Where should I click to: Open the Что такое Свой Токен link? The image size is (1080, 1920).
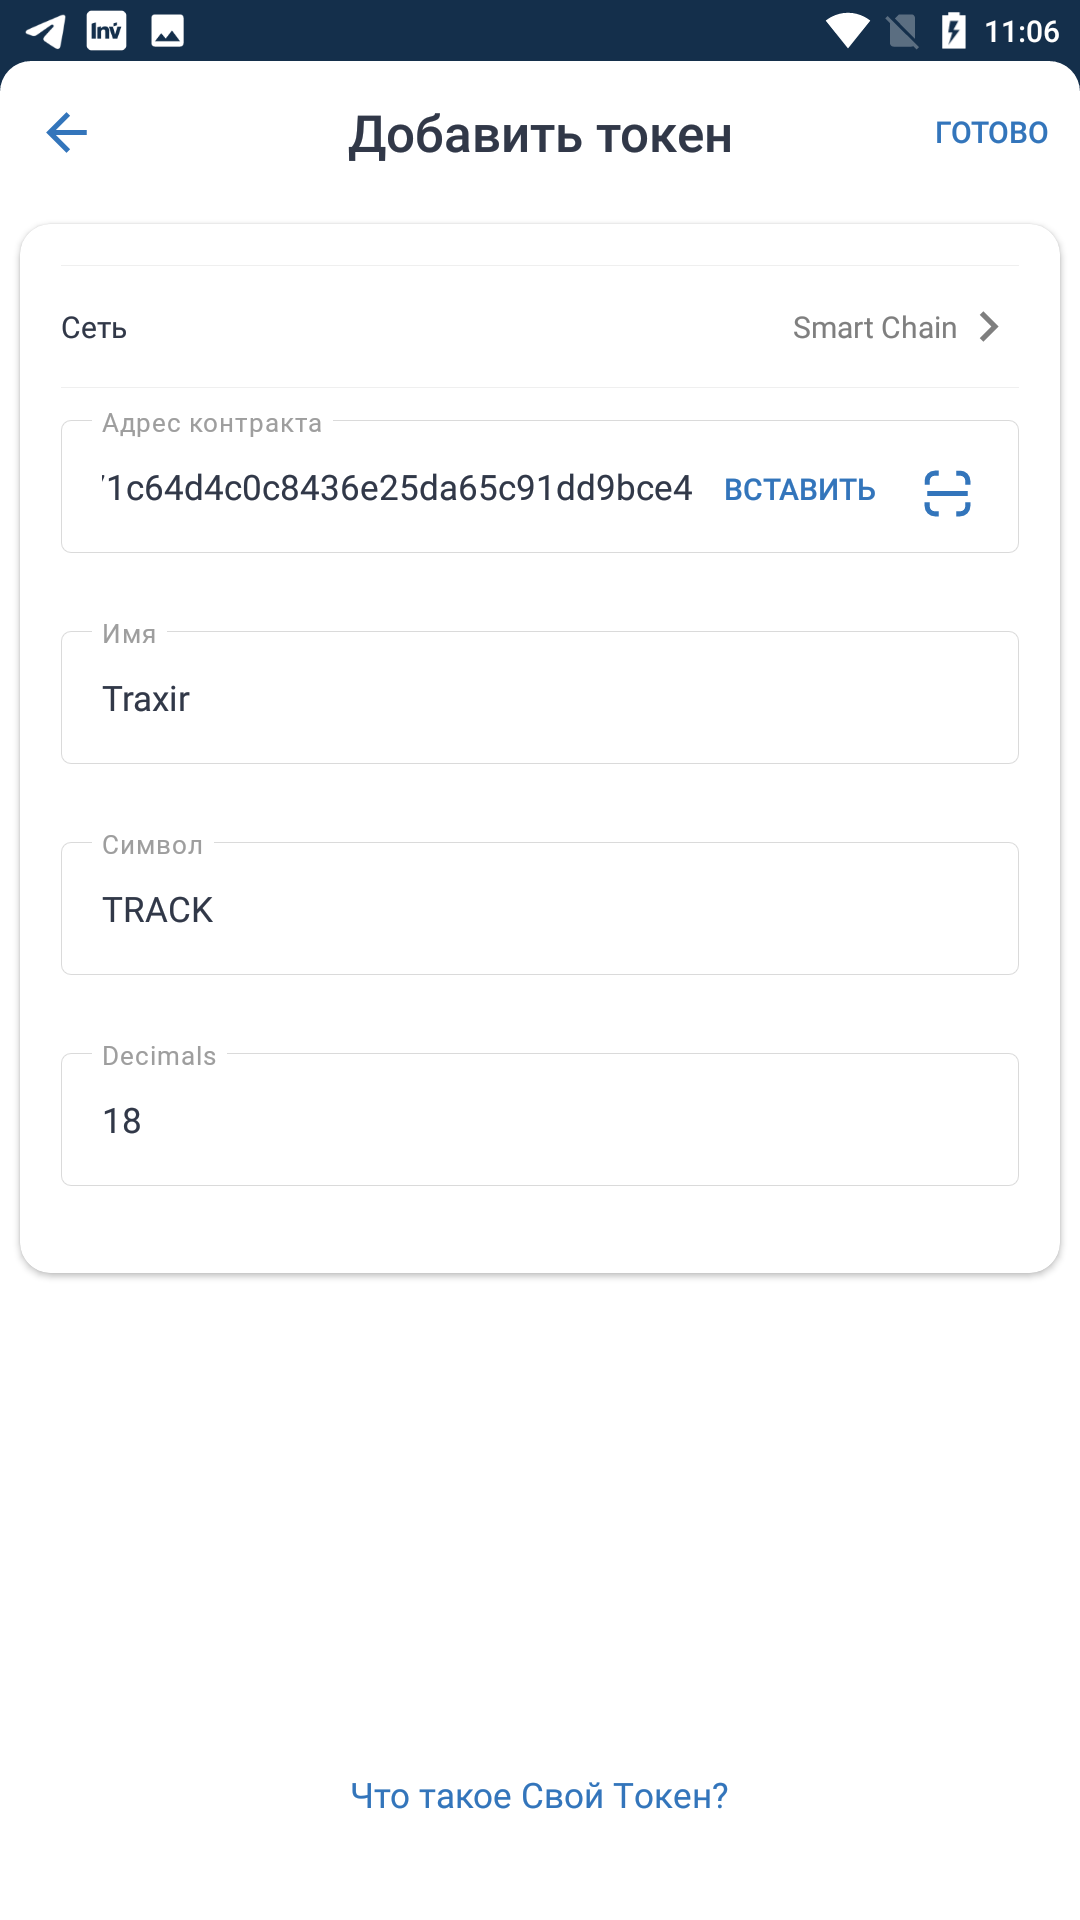(x=540, y=1796)
